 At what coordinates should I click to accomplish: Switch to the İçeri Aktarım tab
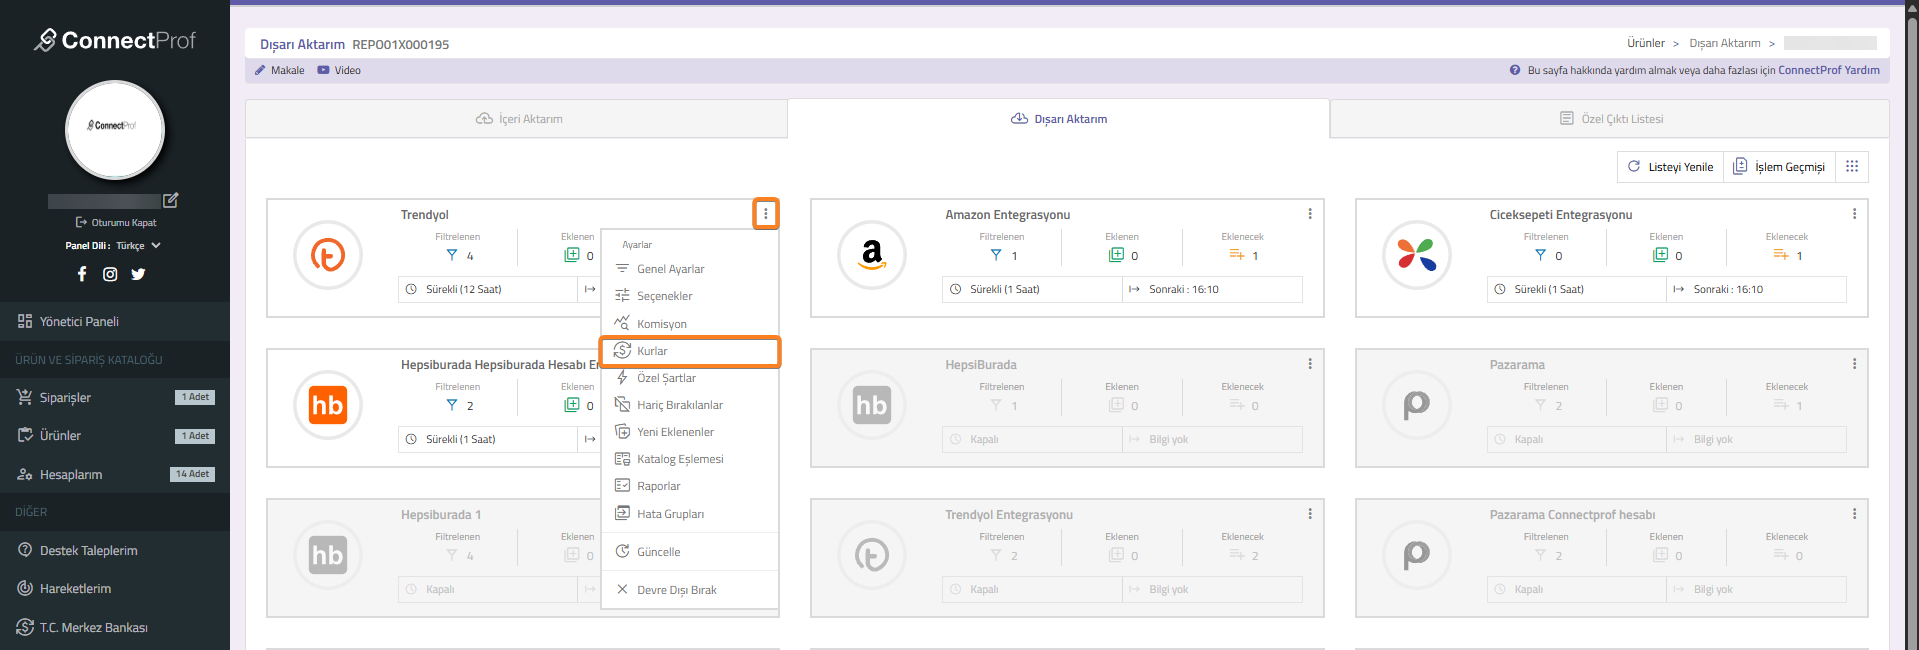[x=517, y=119]
